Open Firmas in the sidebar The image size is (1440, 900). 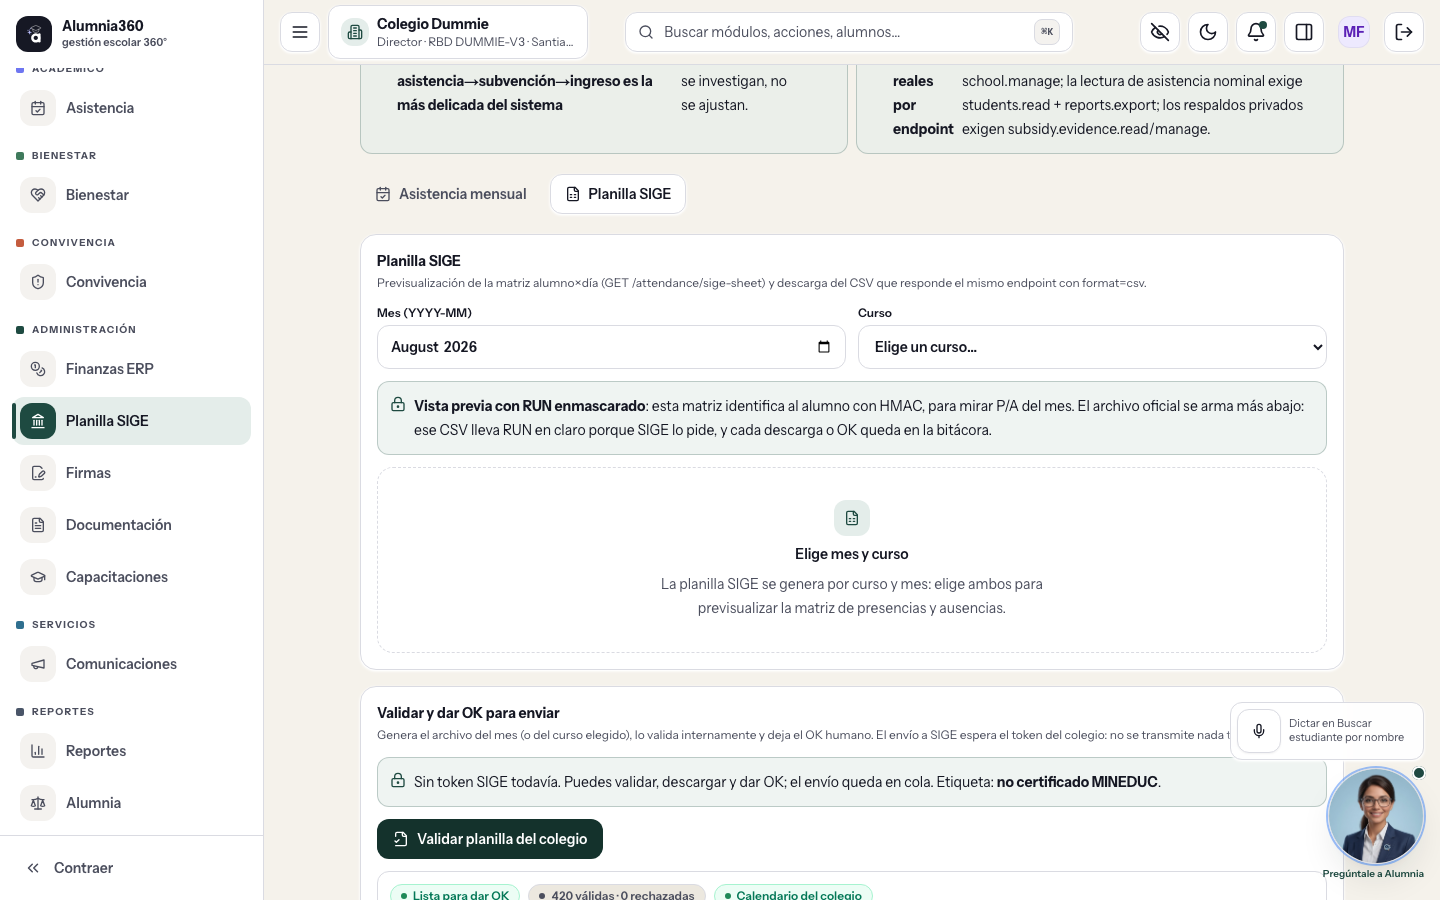(132, 473)
